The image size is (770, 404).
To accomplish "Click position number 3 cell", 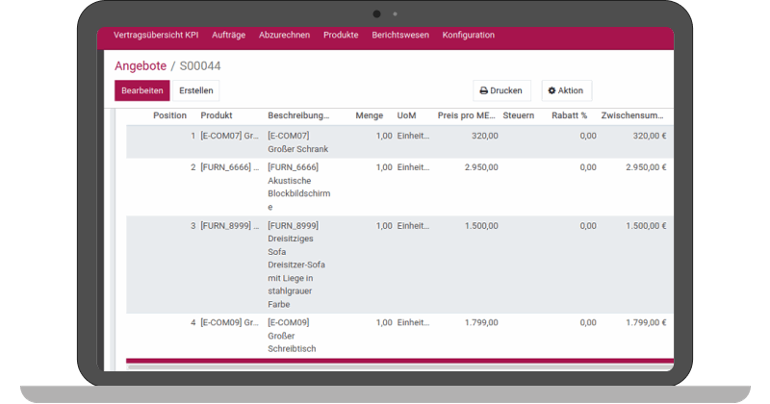I will point(193,226).
